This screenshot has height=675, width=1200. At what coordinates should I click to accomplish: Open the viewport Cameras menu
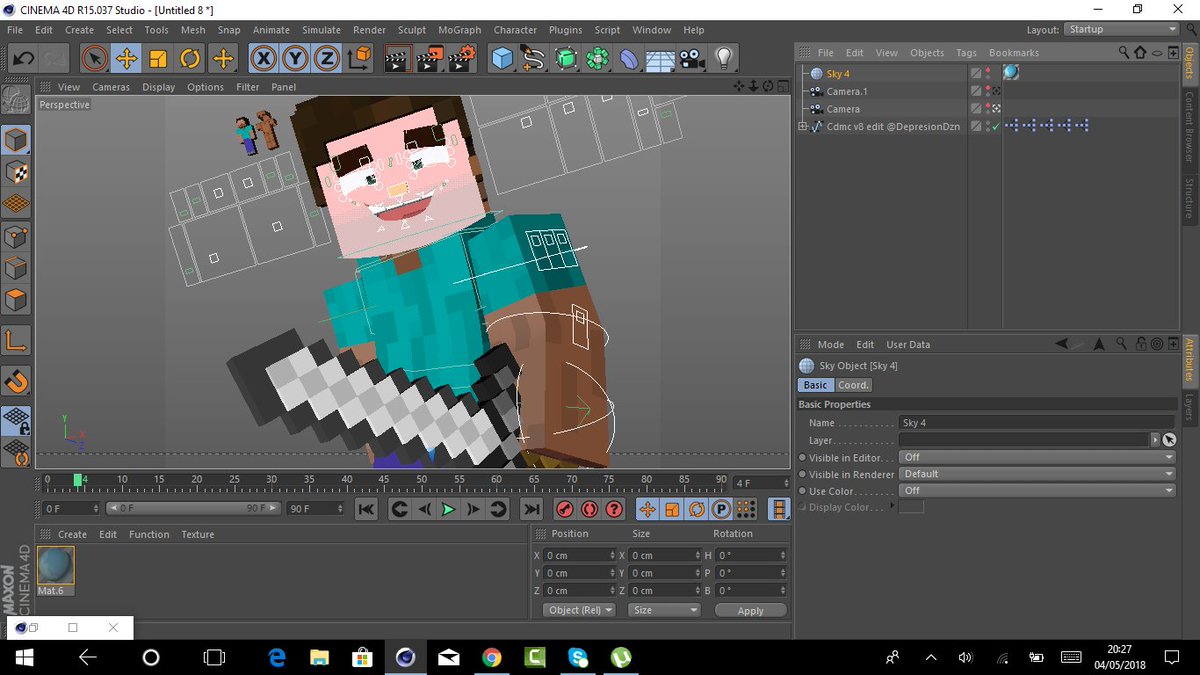tap(111, 87)
